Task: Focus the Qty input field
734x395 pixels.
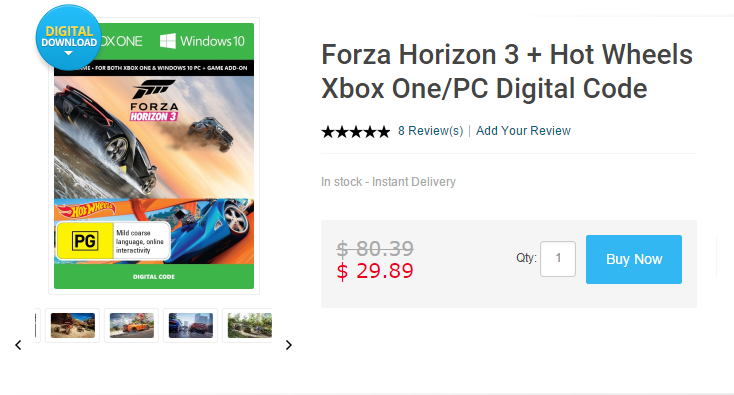Action: pyautogui.click(x=558, y=258)
